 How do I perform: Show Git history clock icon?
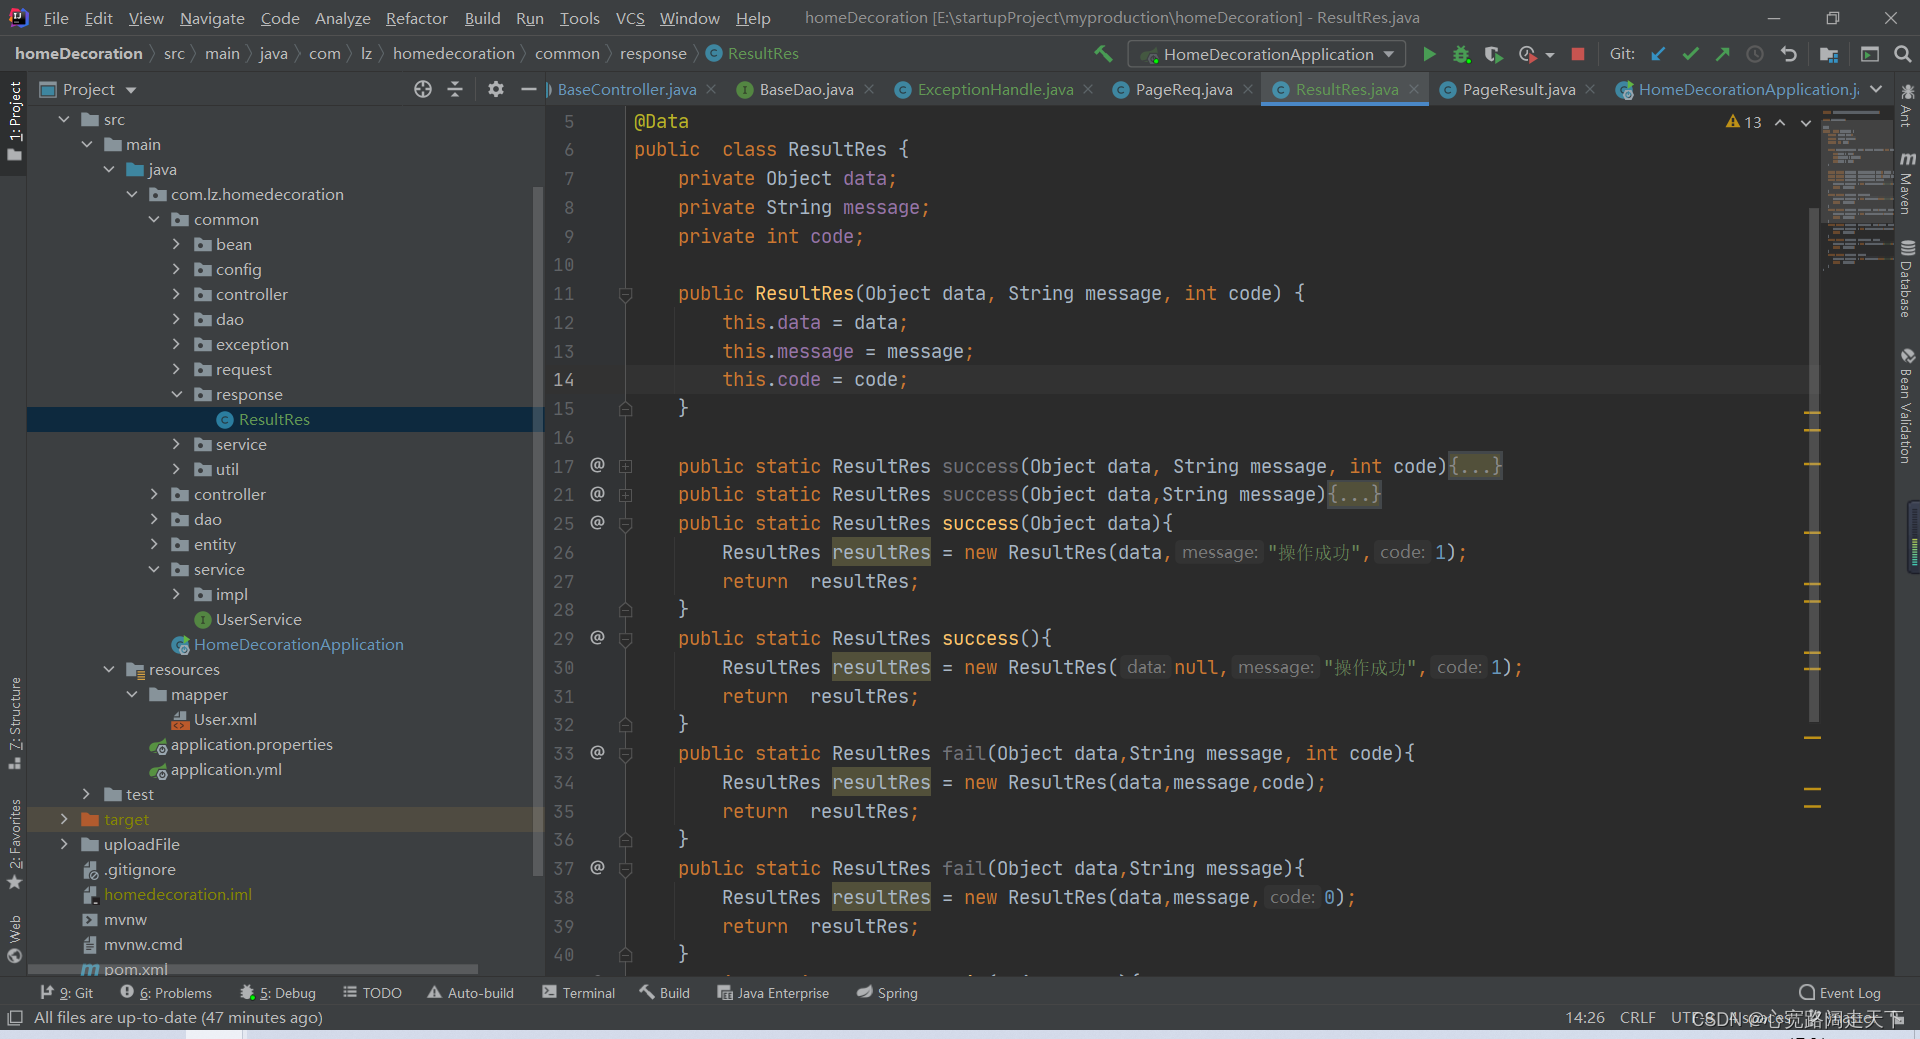pos(1755,54)
